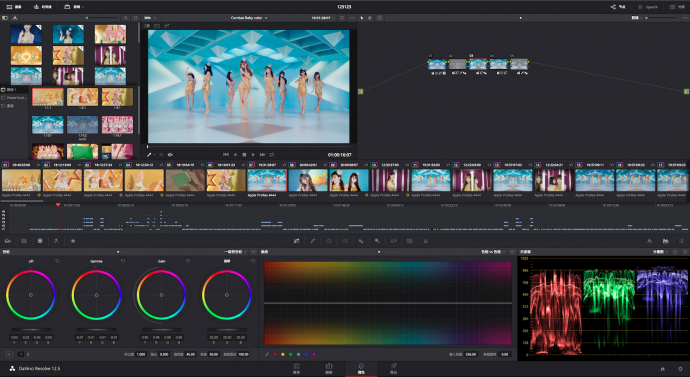Viewport: 690px width, 377px height.
Task: Select the yellow hue curve swatch
Action: tap(283, 354)
